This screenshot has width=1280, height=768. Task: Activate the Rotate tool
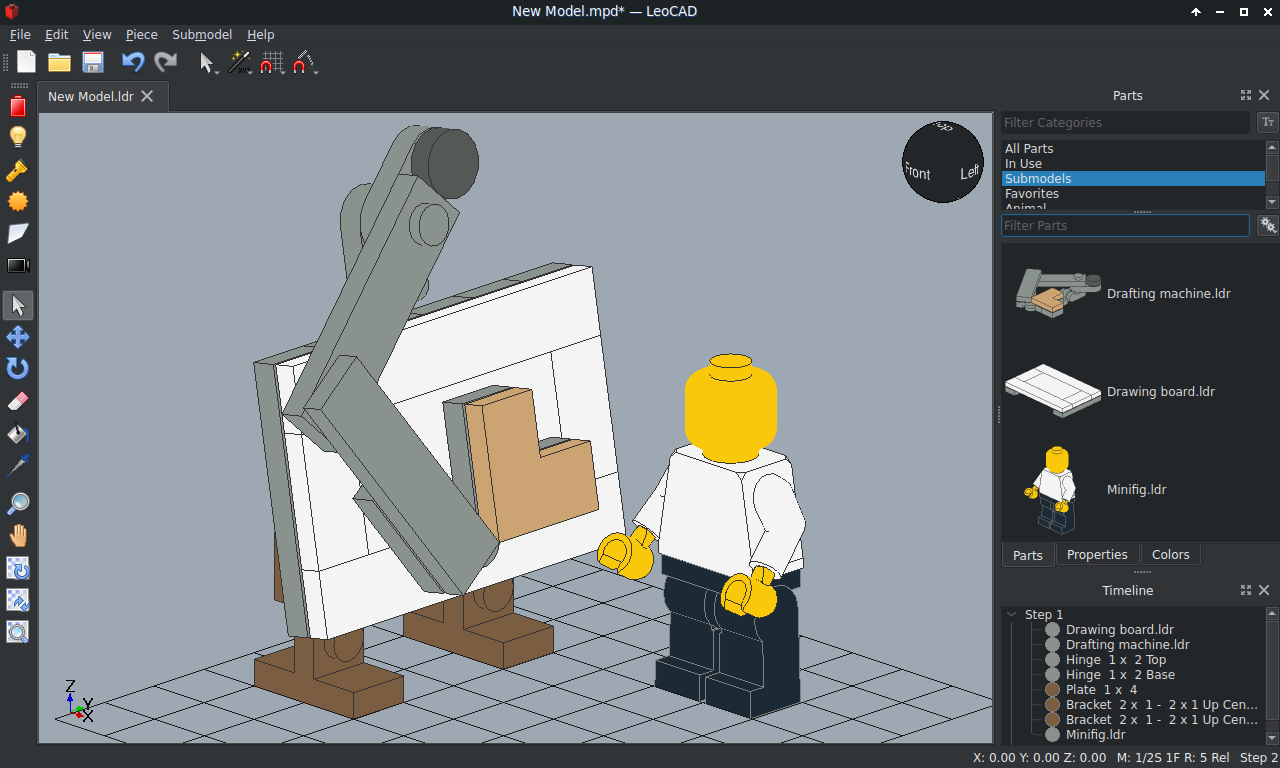pyautogui.click(x=18, y=369)
